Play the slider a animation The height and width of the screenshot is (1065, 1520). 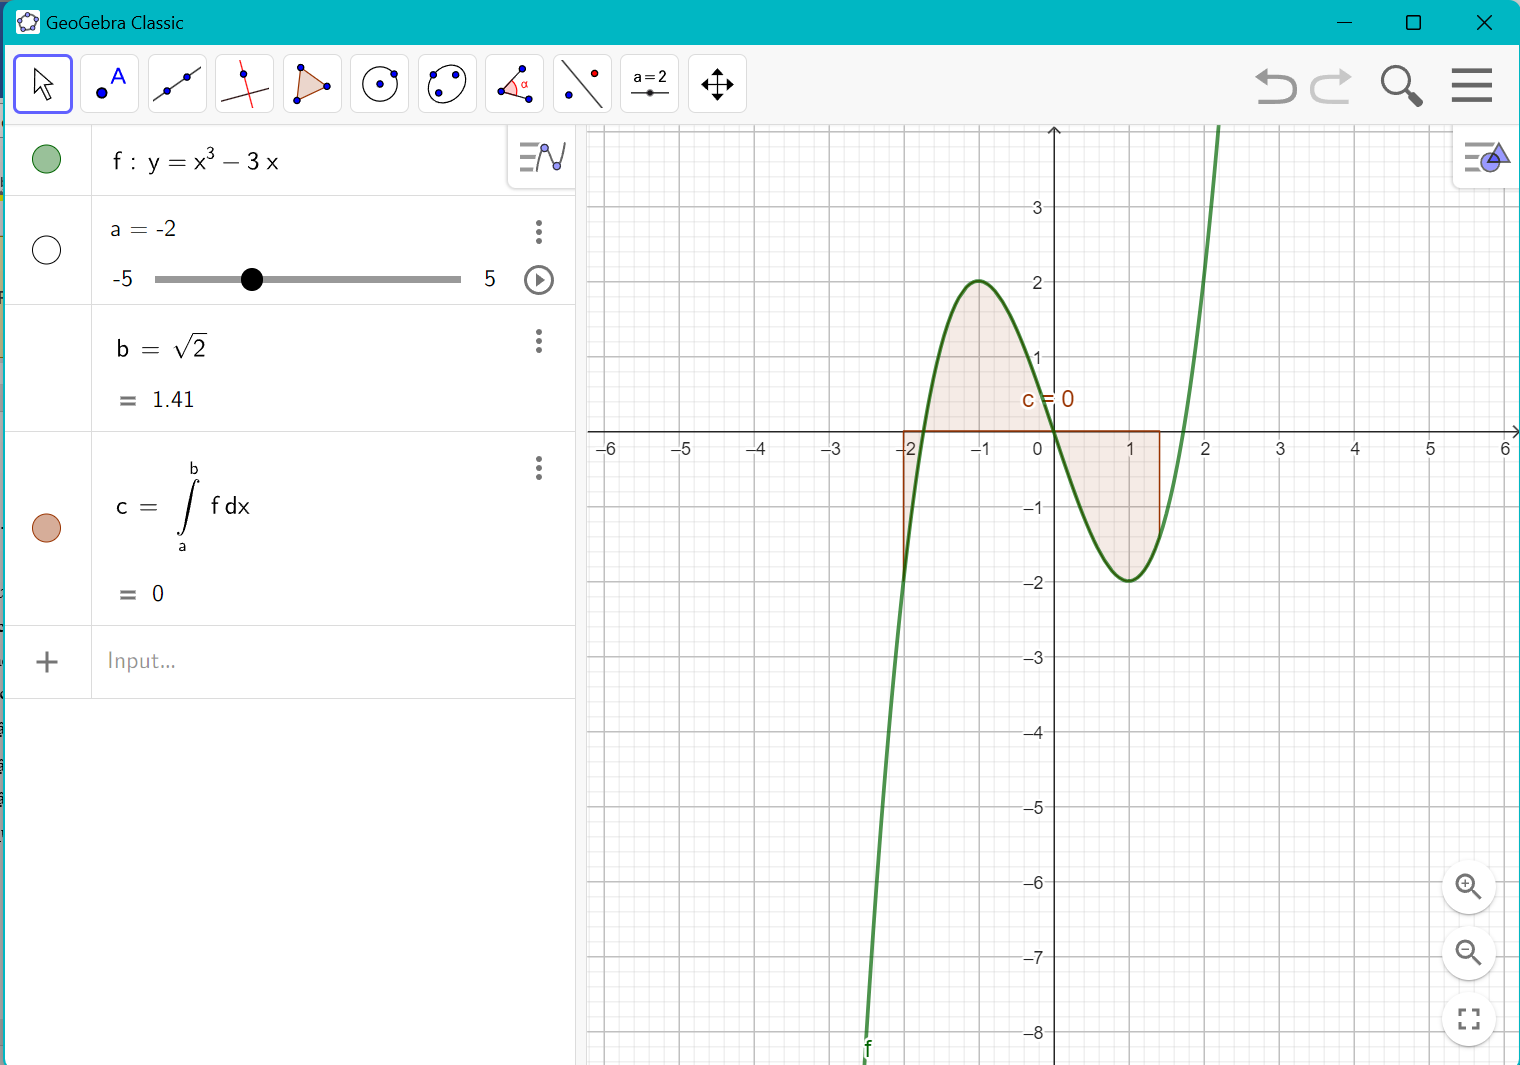pyautogui.click(x=539, y=280)
